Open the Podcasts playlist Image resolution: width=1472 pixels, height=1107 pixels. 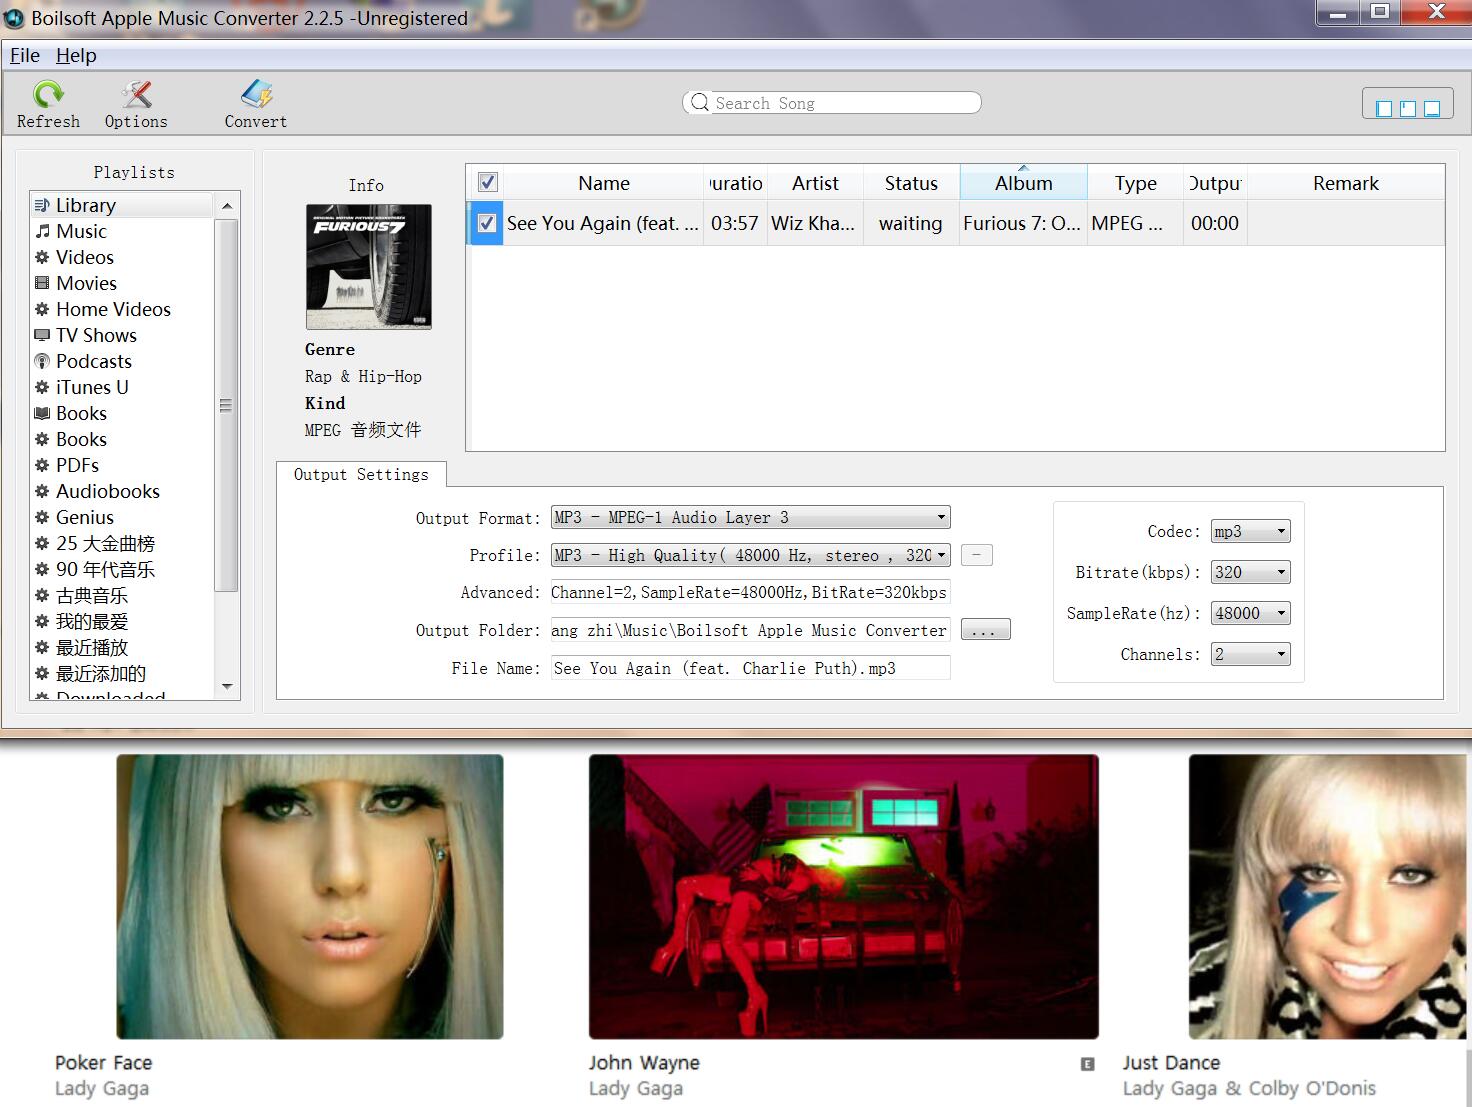(42, 361)
